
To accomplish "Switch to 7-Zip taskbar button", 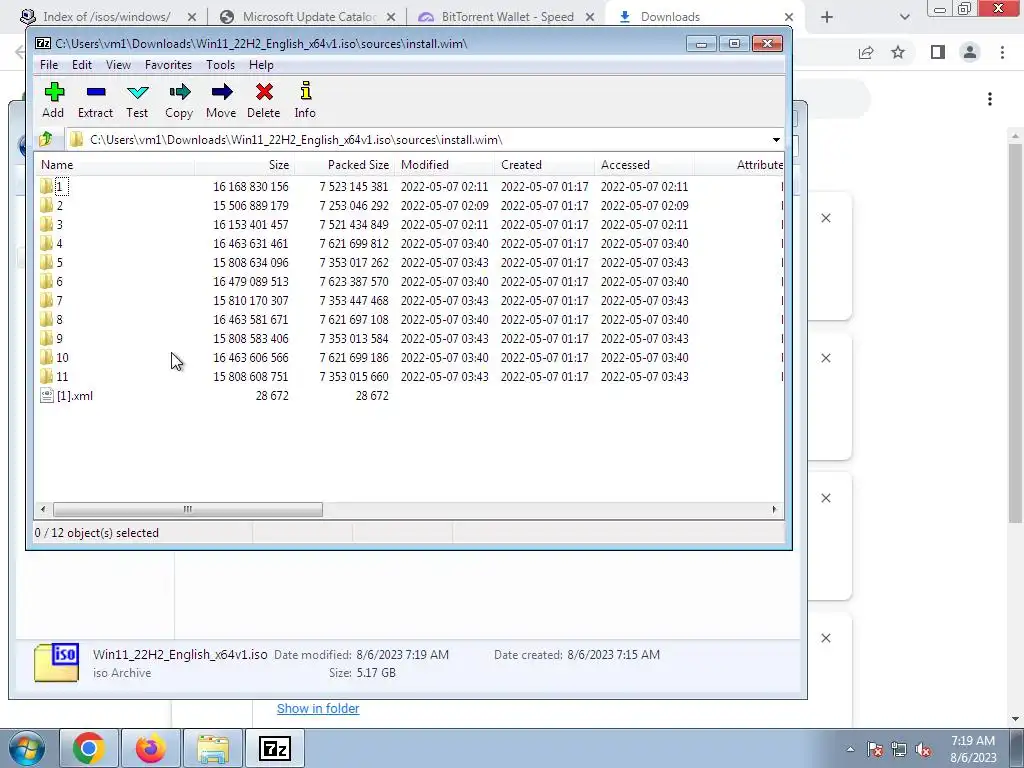I will pyautogui.click(x=274, y=748).
